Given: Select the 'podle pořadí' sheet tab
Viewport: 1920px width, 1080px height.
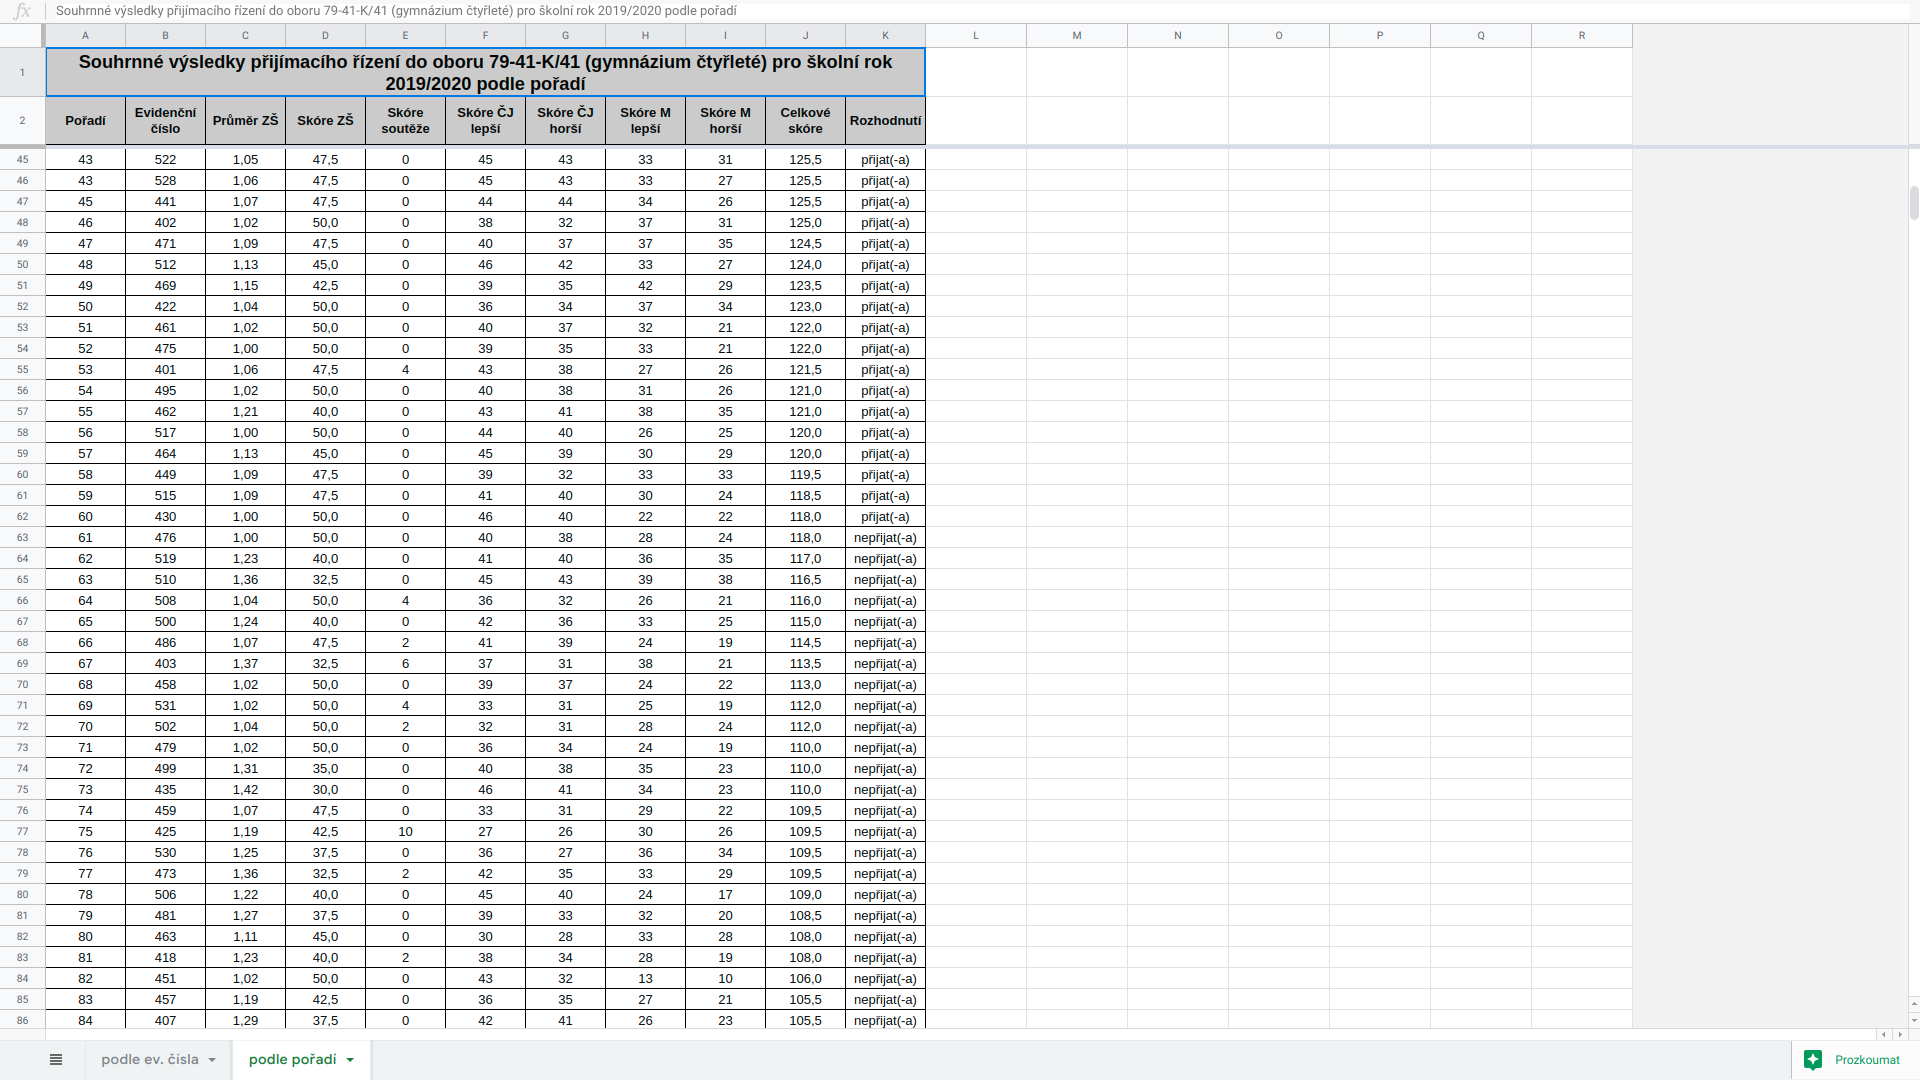Looking at the screenshot, I should pyautogui.click(x=292, y=1060).
